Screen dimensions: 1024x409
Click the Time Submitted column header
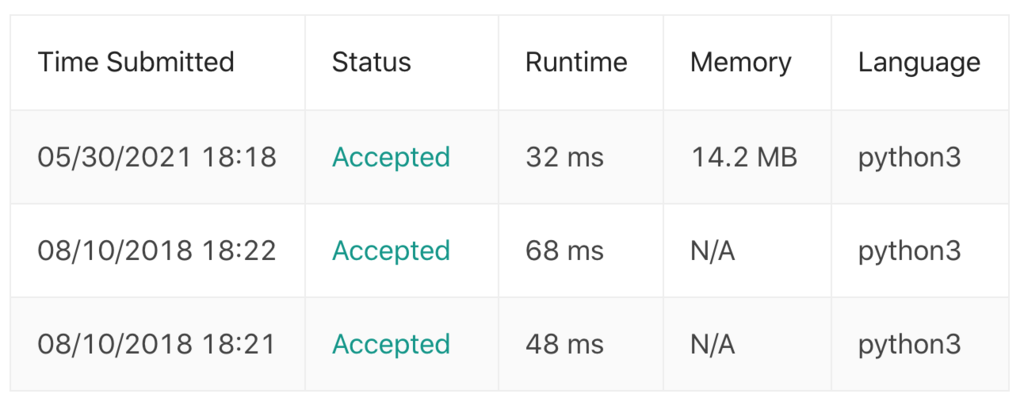[136, 63]
